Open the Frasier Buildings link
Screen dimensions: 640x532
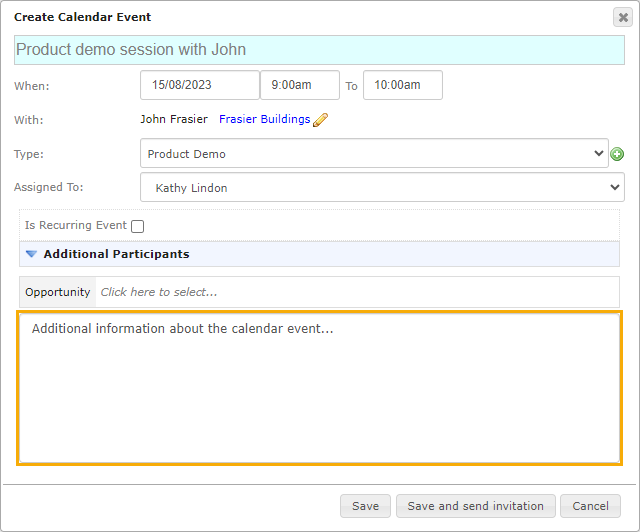pyautogui.click(x=264, y=119)
